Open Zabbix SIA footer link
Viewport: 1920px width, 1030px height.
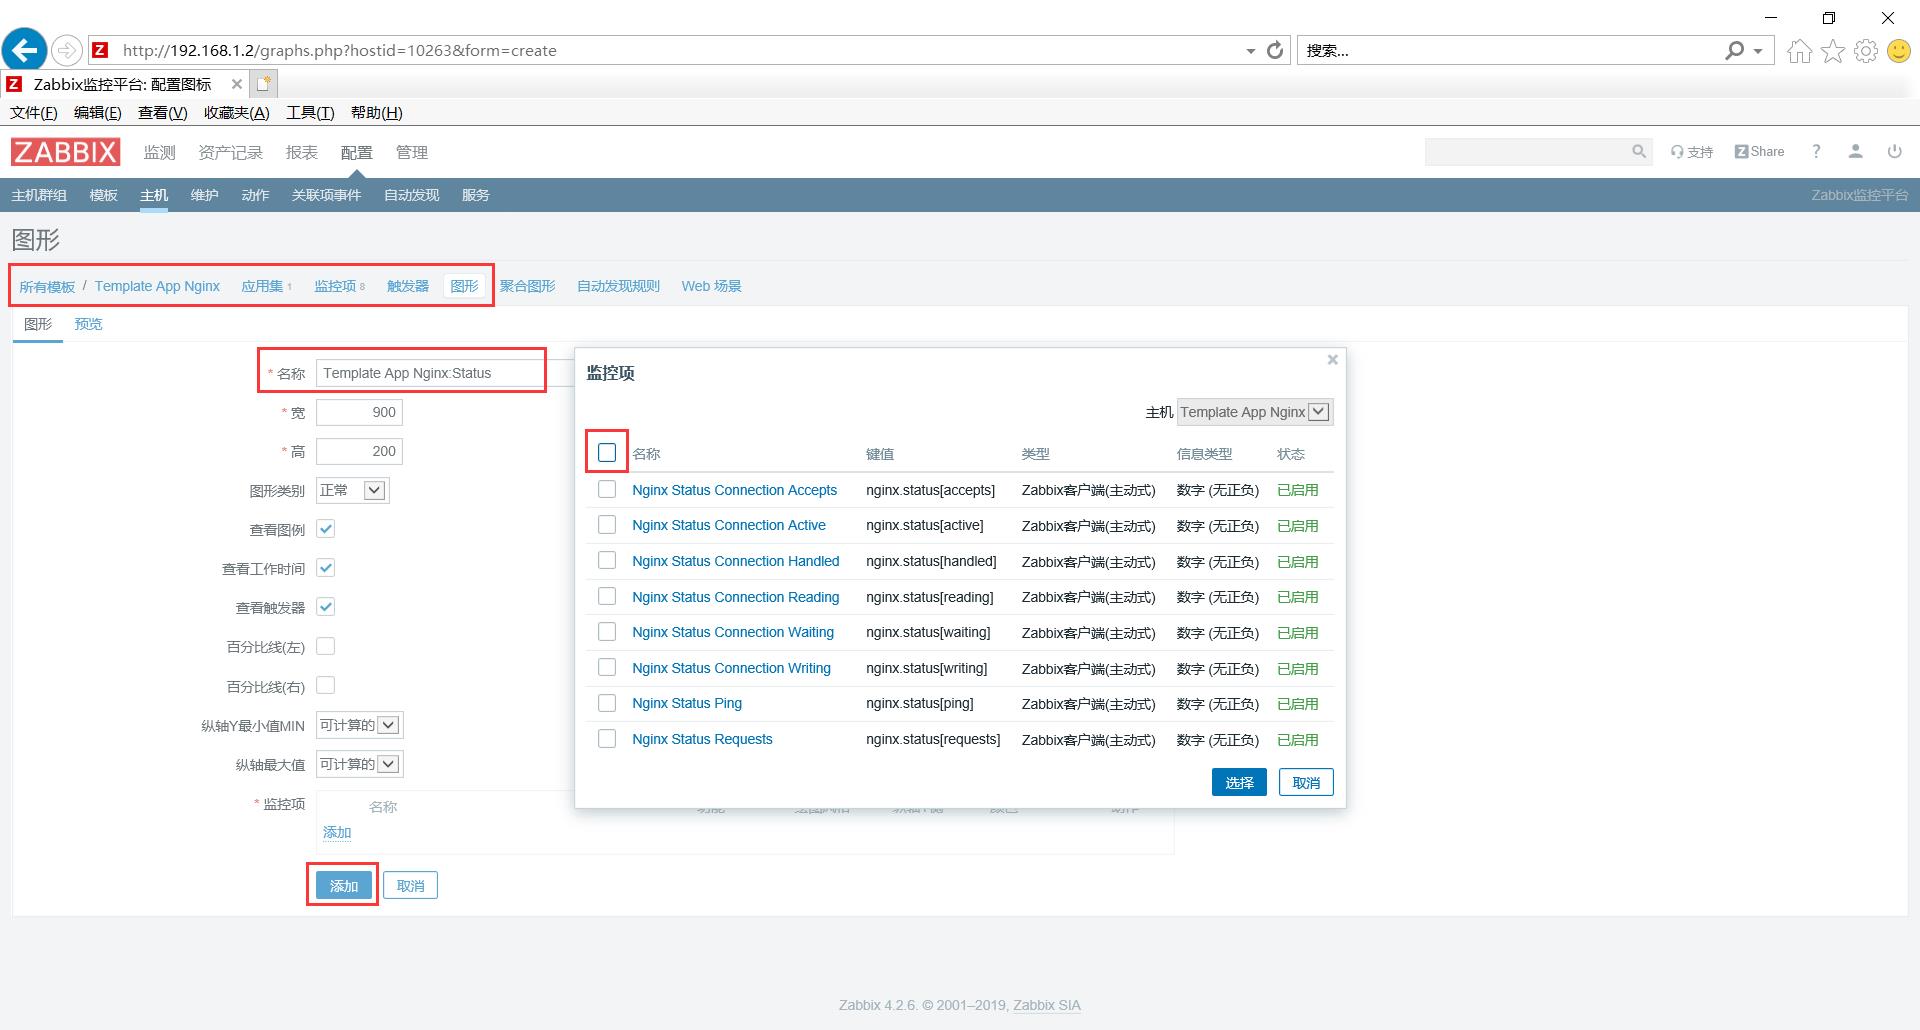(x=1047, y=1005)
